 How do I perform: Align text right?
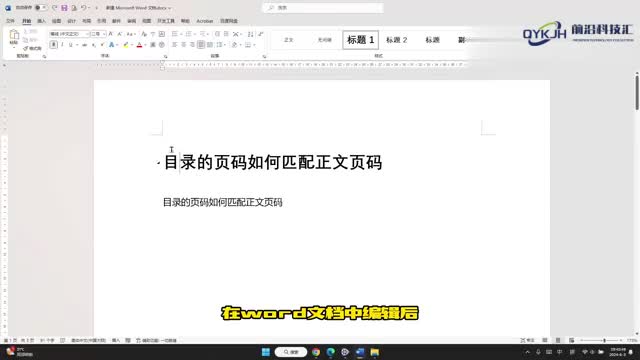coord(192,45)
